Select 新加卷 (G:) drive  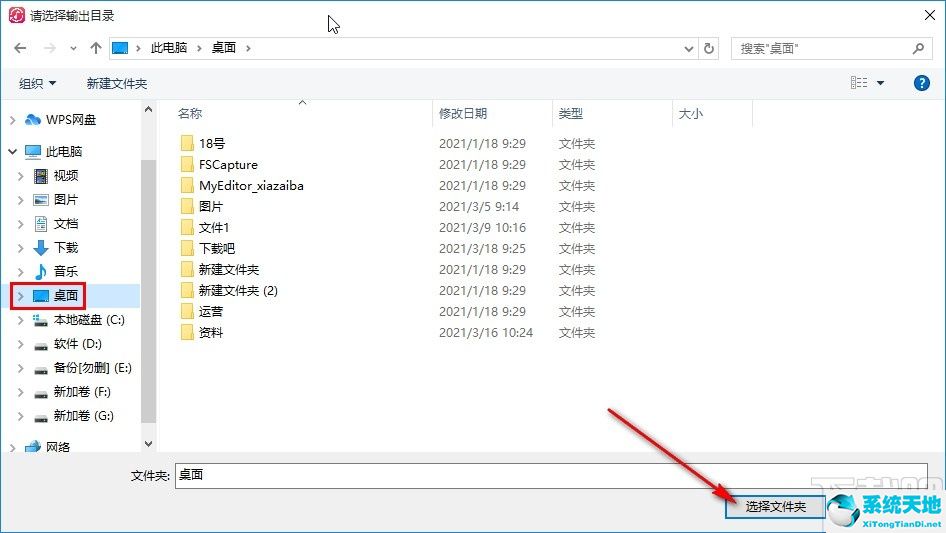83,416
